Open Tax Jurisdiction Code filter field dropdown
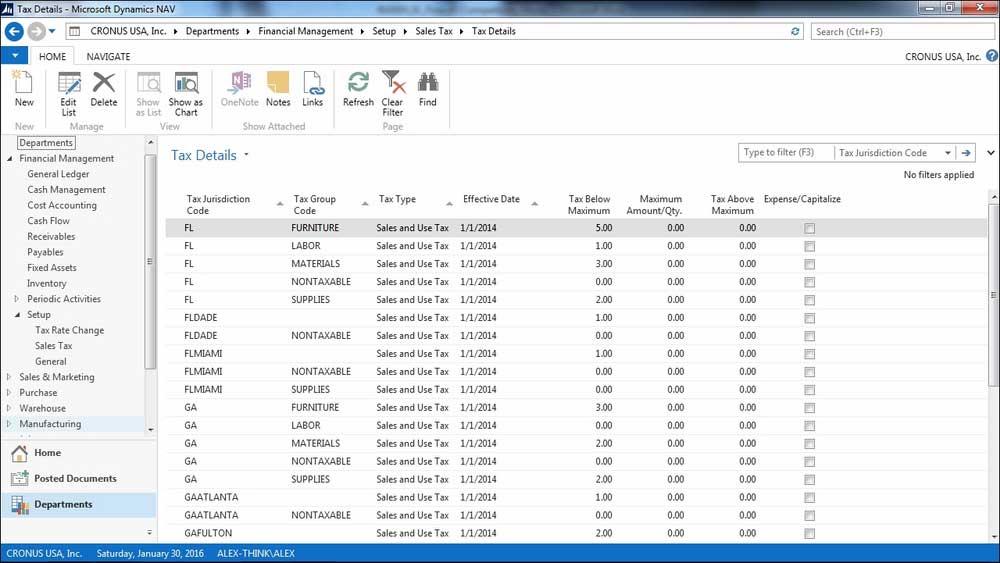The image size is (1000, 563). [948, 153]
